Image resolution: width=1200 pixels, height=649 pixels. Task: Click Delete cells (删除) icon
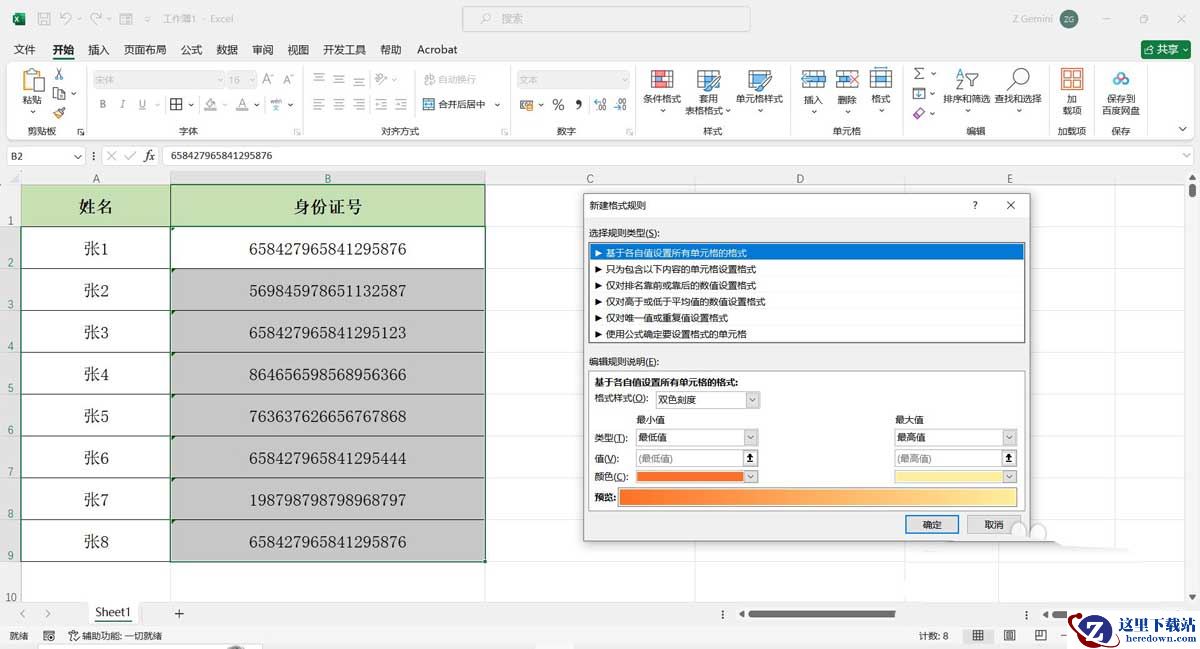pos(847,80)
